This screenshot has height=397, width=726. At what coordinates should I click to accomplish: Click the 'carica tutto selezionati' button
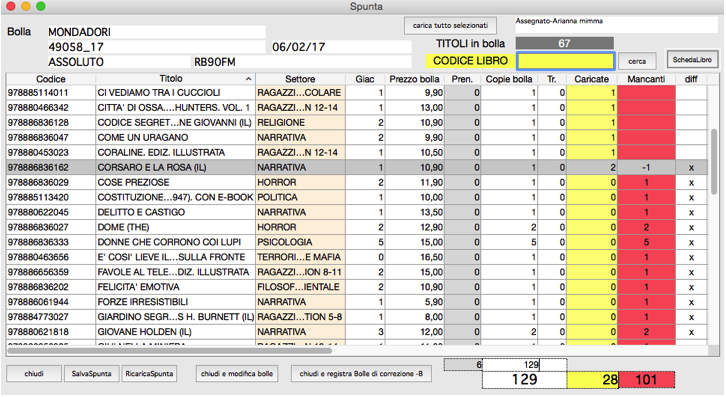point(450,25)
